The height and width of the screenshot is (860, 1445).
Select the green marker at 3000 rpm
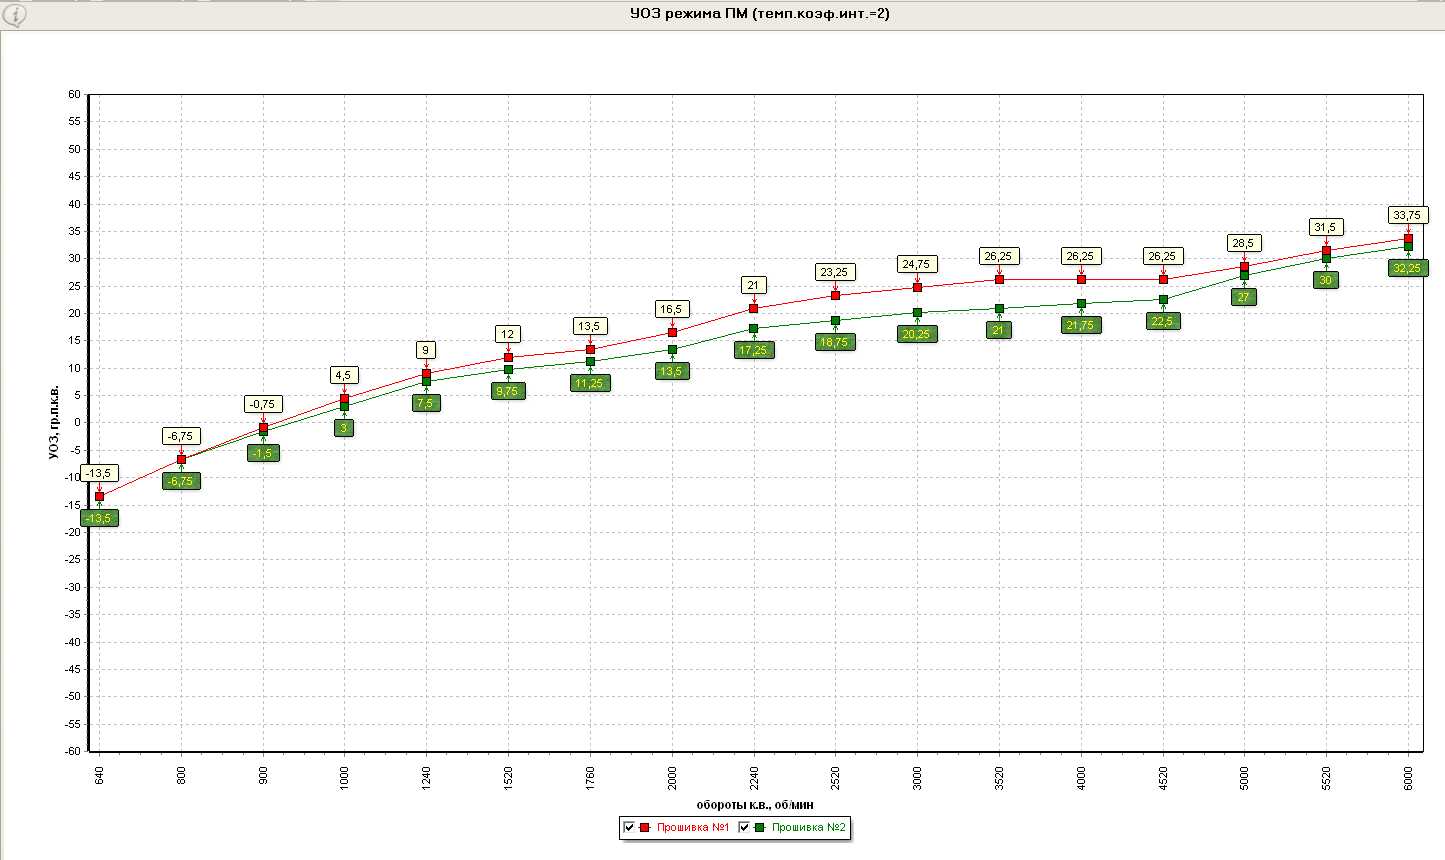point(917,313)
